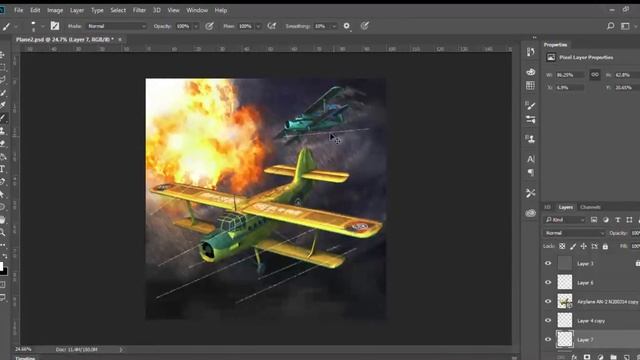Select the Hand tool

2,220
